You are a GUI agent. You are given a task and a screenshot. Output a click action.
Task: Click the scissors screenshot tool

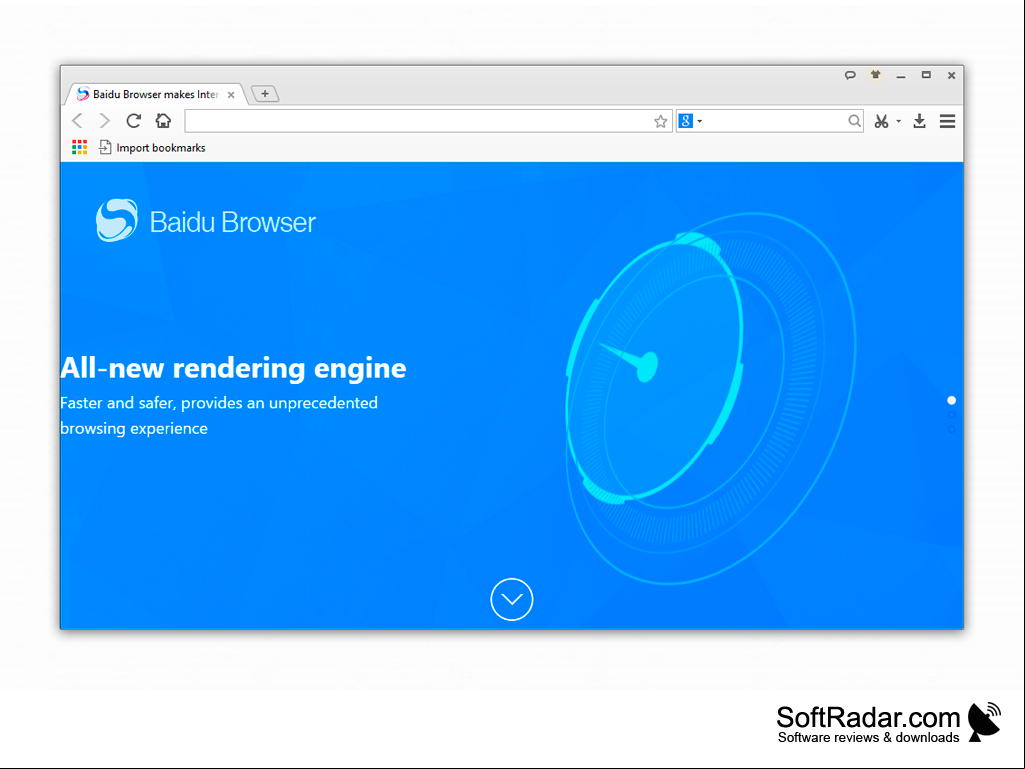pyautogui.click(x=881, y=121)
